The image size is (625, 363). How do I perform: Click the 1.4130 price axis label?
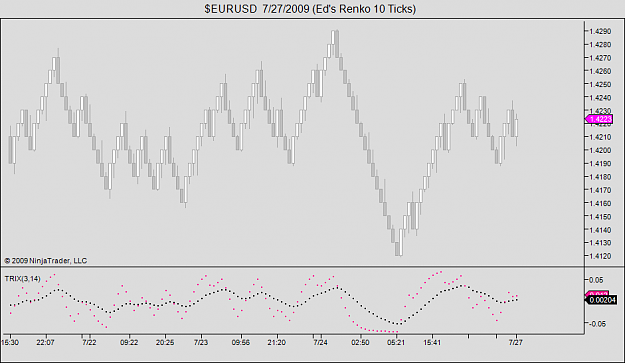tap(600, 243)
